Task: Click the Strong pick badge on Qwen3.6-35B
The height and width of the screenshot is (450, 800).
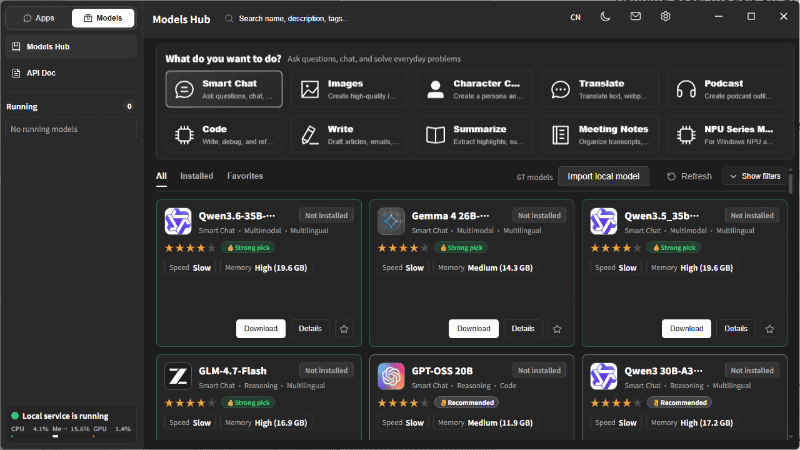Action: pos(248,247)
